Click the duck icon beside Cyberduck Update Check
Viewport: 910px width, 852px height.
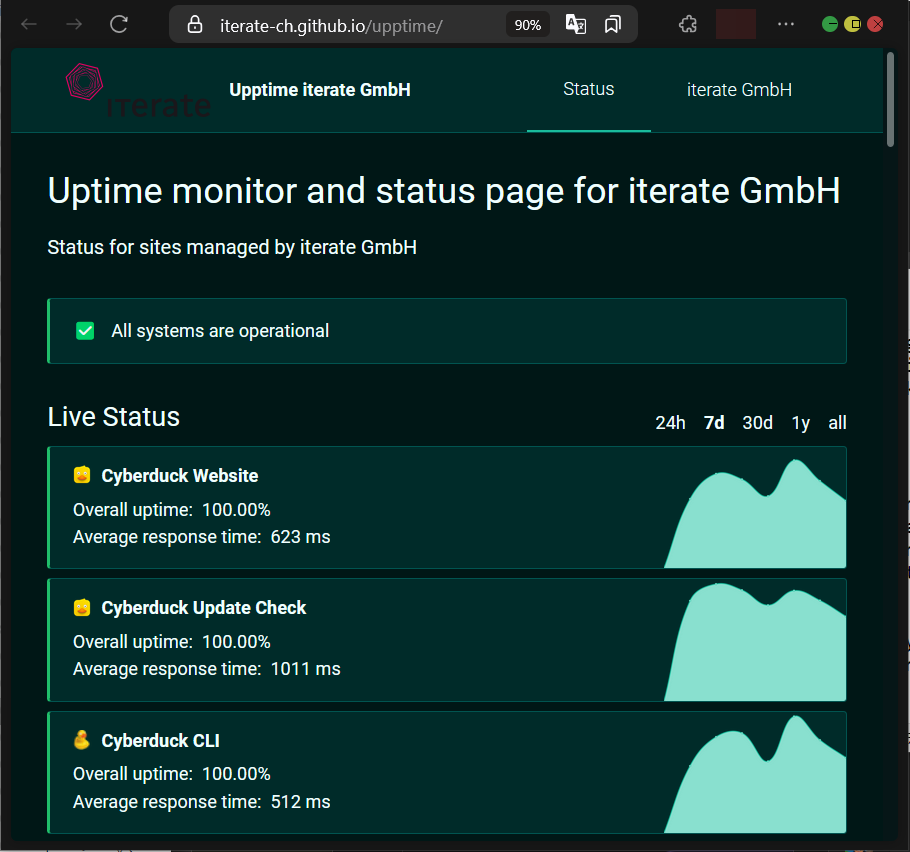tap(82, 607)
